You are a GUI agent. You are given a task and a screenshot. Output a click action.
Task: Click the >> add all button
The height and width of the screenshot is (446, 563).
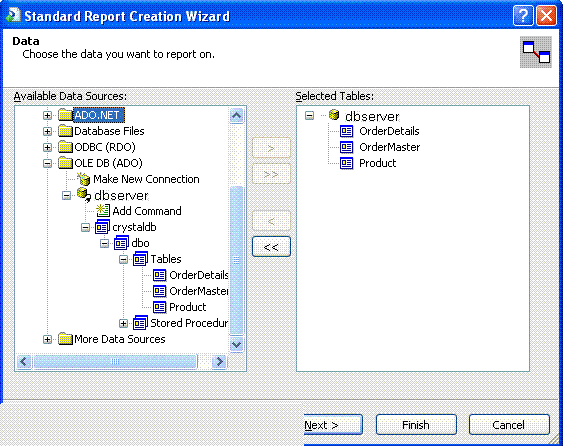[271, 174]
